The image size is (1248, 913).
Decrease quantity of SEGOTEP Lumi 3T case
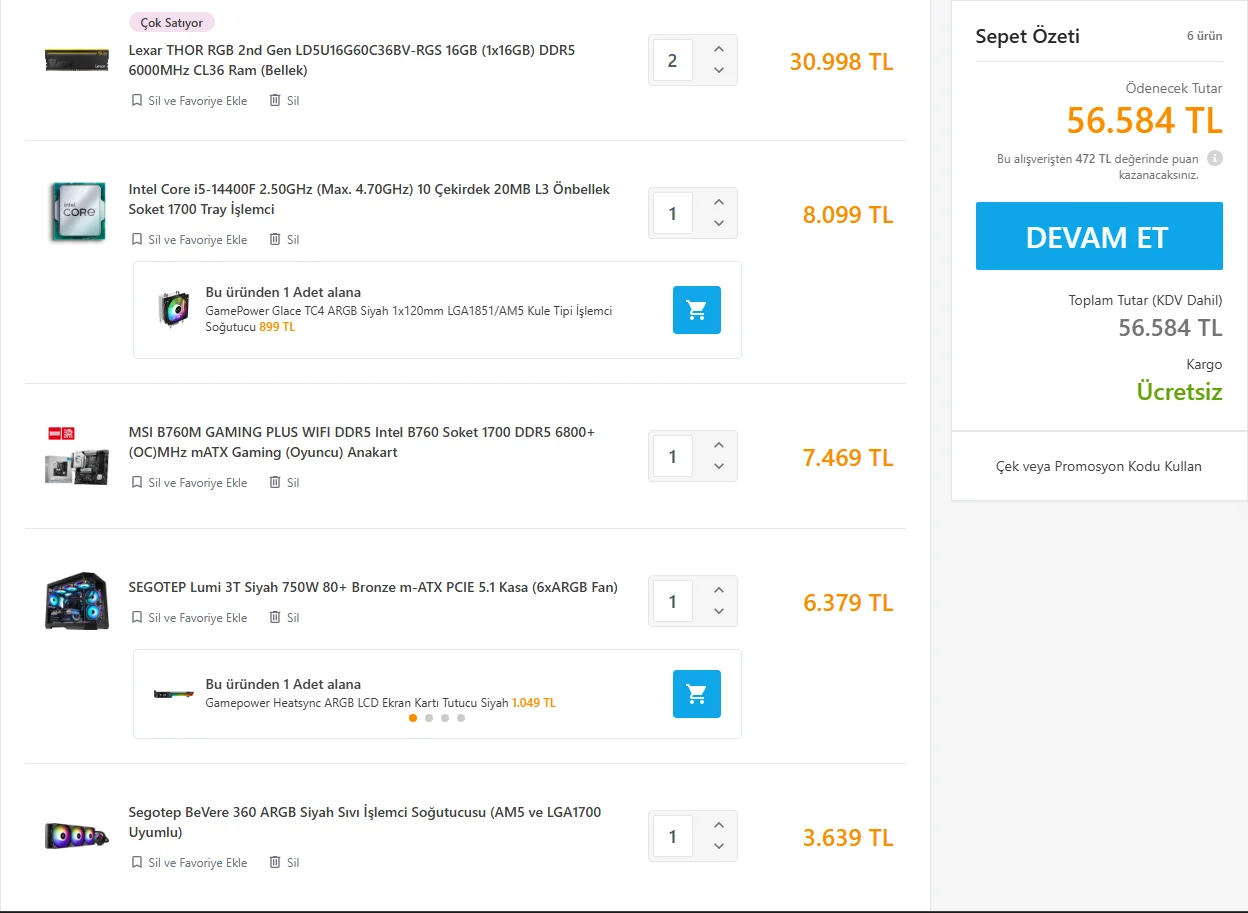(718, 612)
